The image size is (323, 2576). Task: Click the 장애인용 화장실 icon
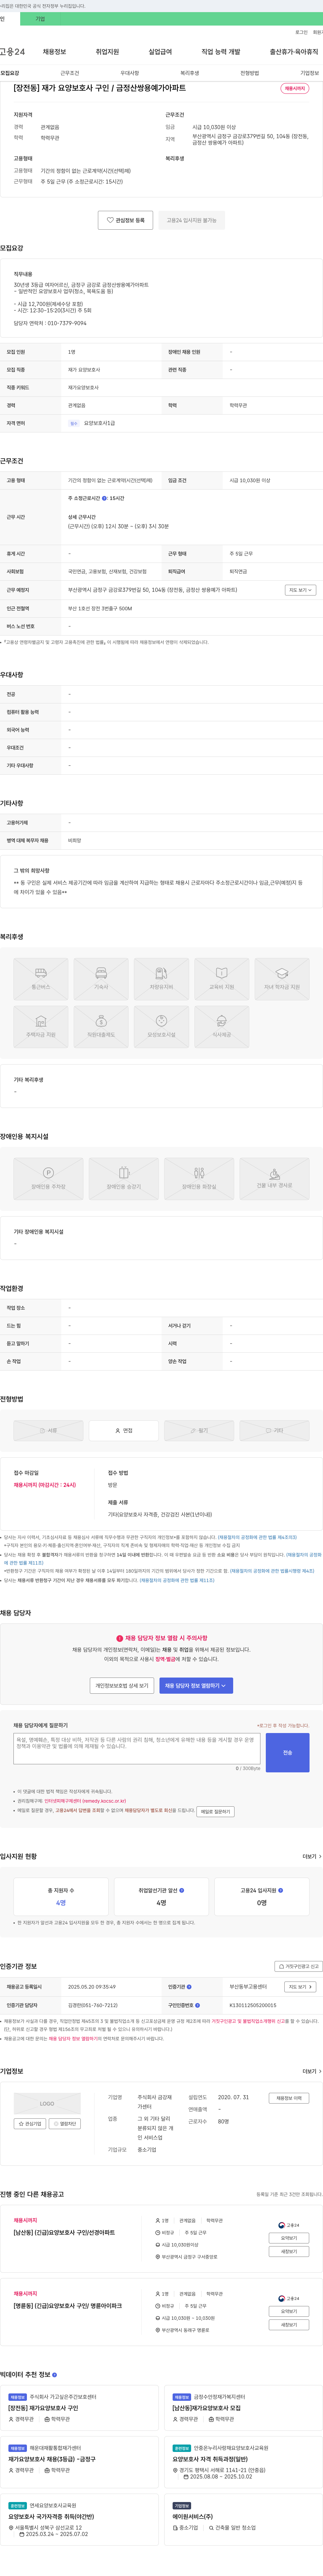pyautogui.click(x=199, y=1179)
